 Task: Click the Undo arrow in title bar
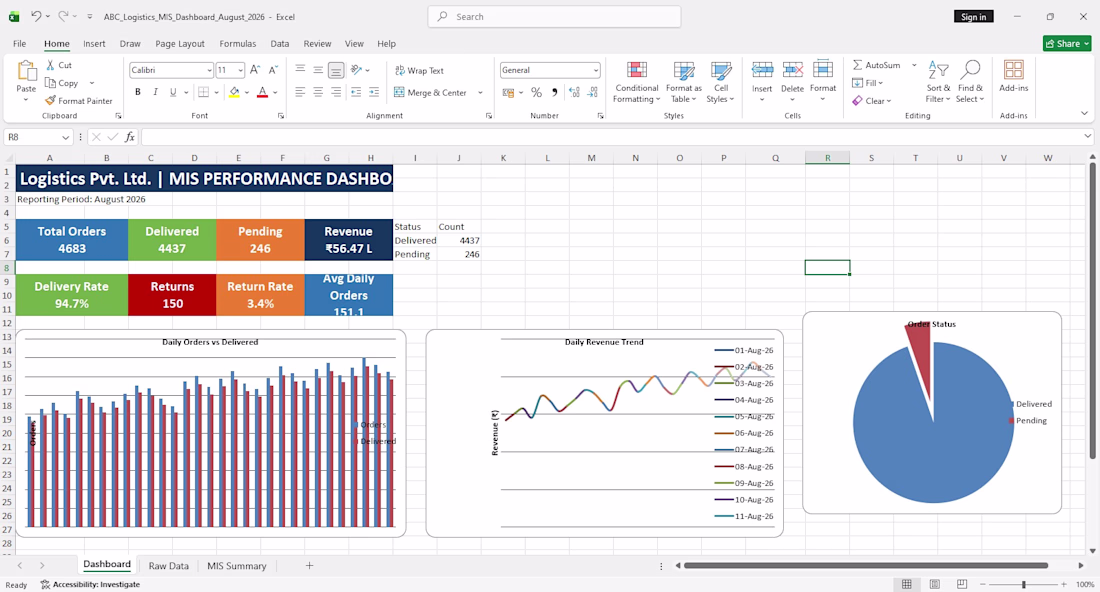(36, 16)
